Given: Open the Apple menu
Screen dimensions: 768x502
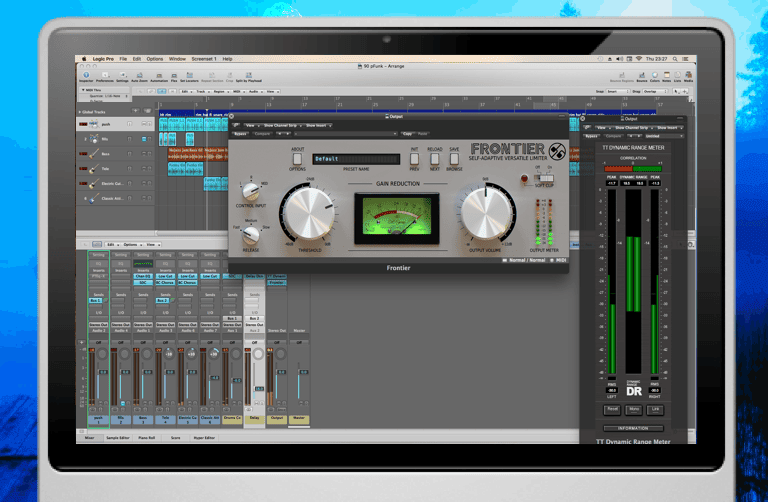Looking at the screenshot, I should coord(84,59).
